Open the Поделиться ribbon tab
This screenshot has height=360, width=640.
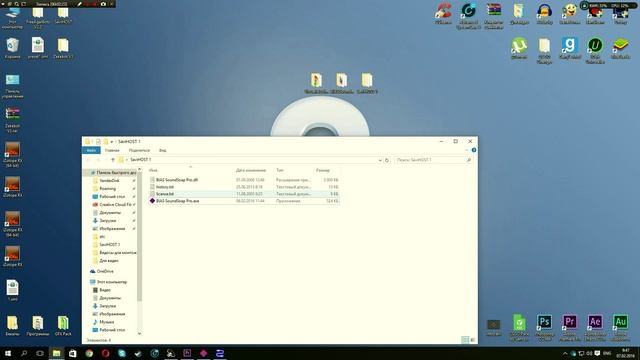click(x=139, y=150)
